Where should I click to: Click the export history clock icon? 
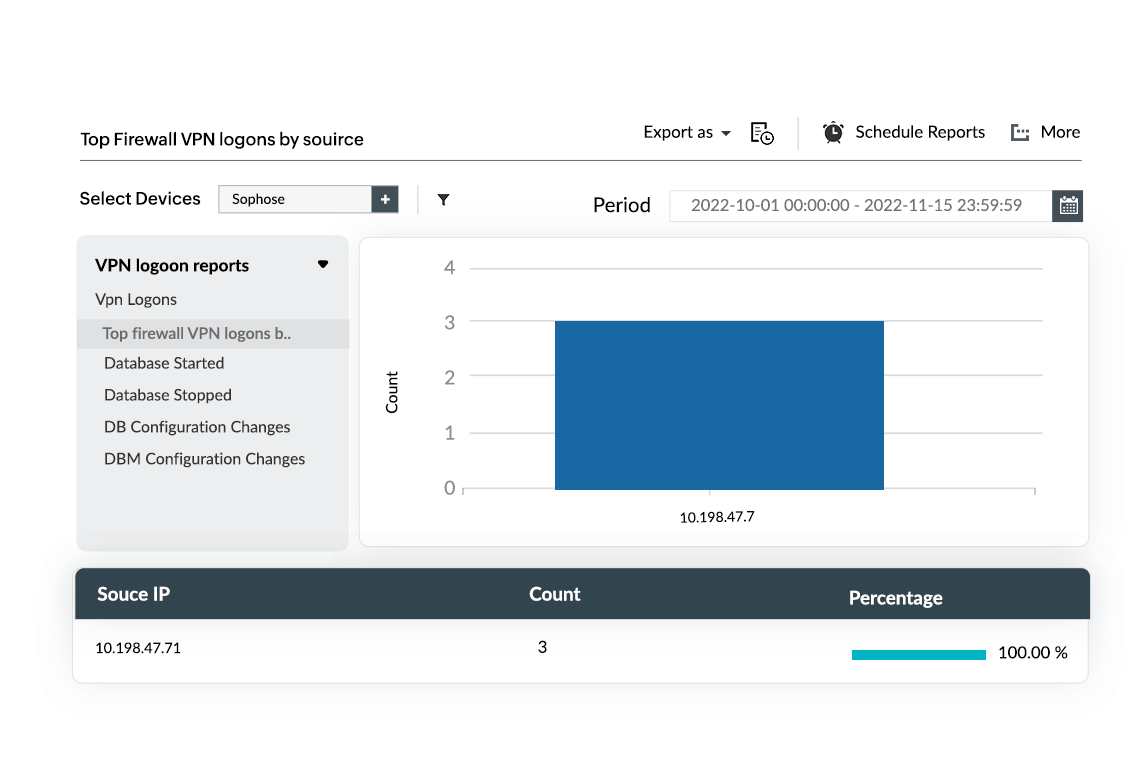[762, 133]
